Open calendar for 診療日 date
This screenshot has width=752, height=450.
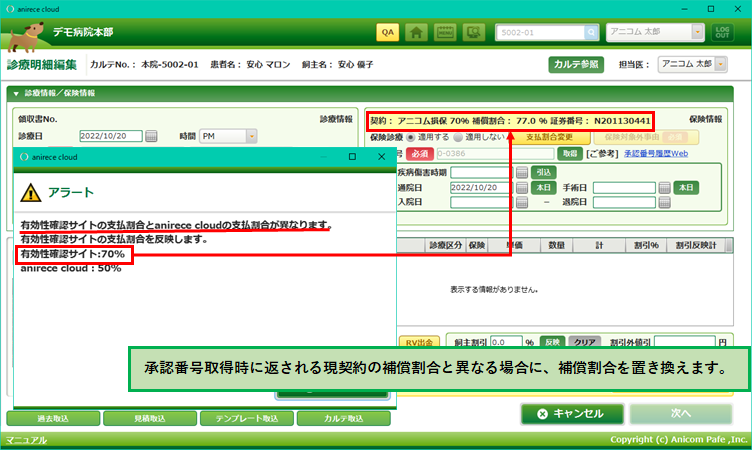(x=151, y=136)
